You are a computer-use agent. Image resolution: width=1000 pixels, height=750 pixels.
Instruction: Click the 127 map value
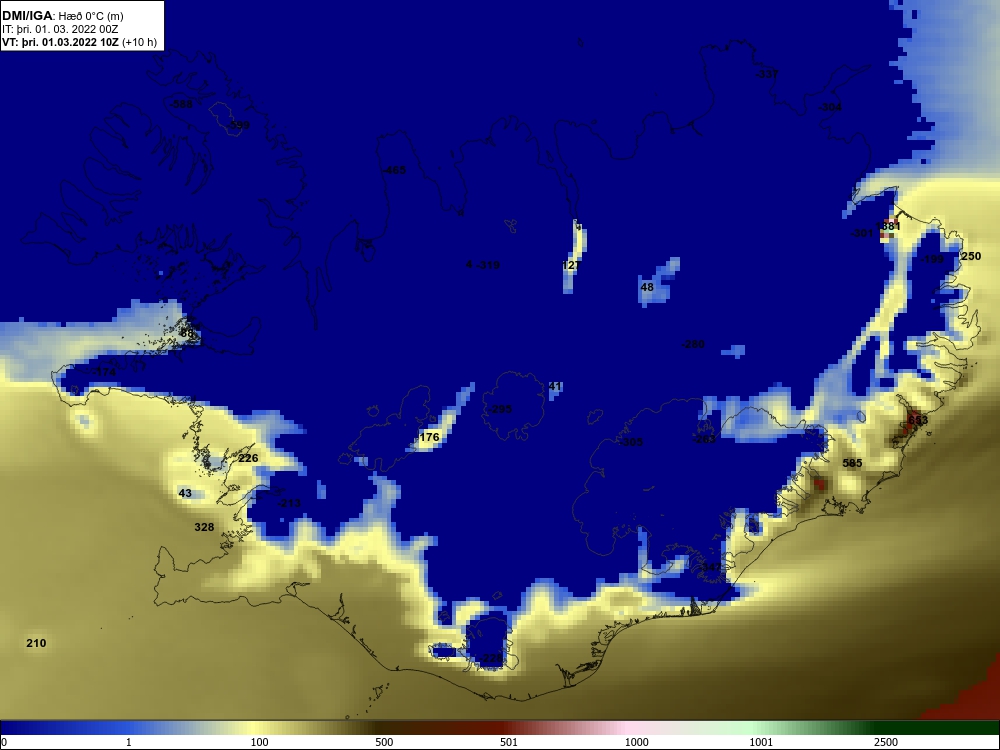pos(571,265)
